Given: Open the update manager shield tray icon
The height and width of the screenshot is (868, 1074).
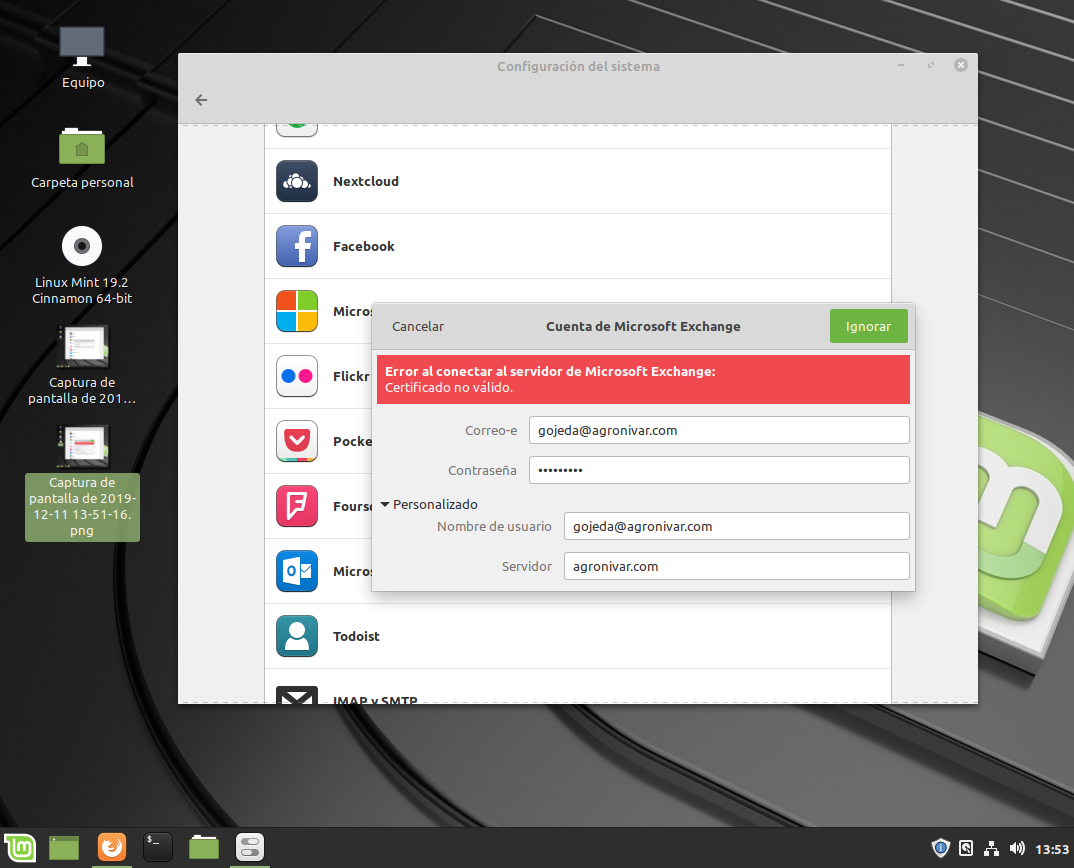Looking at the screenshot, I should point(941,849).
